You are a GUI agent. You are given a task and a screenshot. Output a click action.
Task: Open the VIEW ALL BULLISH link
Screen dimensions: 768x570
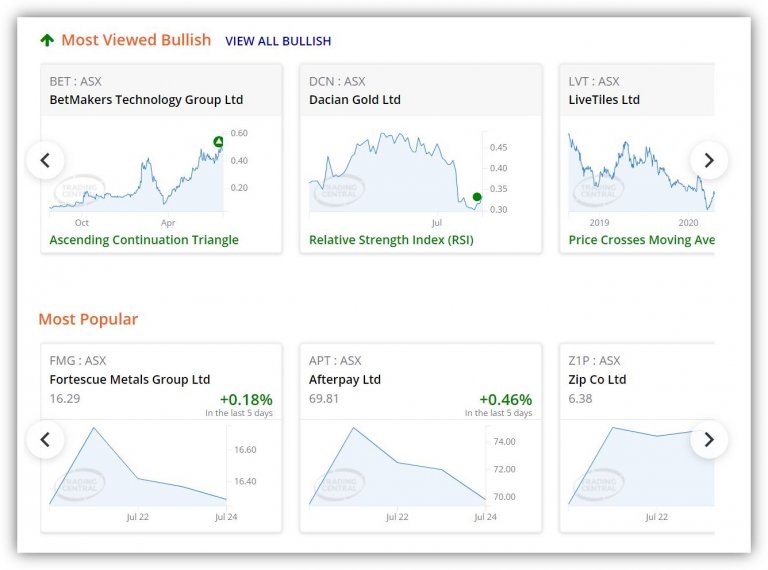278,42
